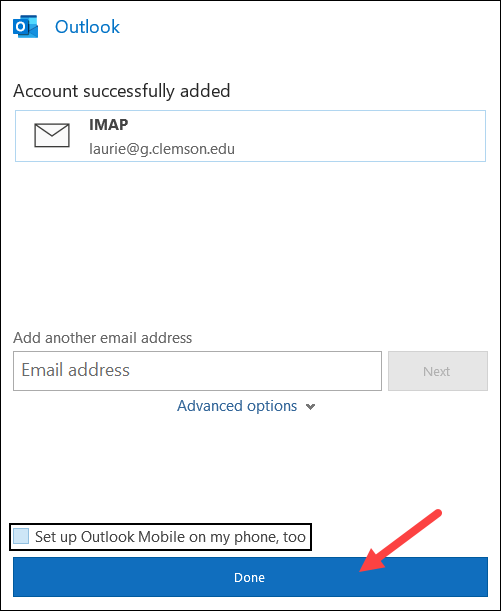
Task: Focus the Email address input field
Action: (198, 371)
